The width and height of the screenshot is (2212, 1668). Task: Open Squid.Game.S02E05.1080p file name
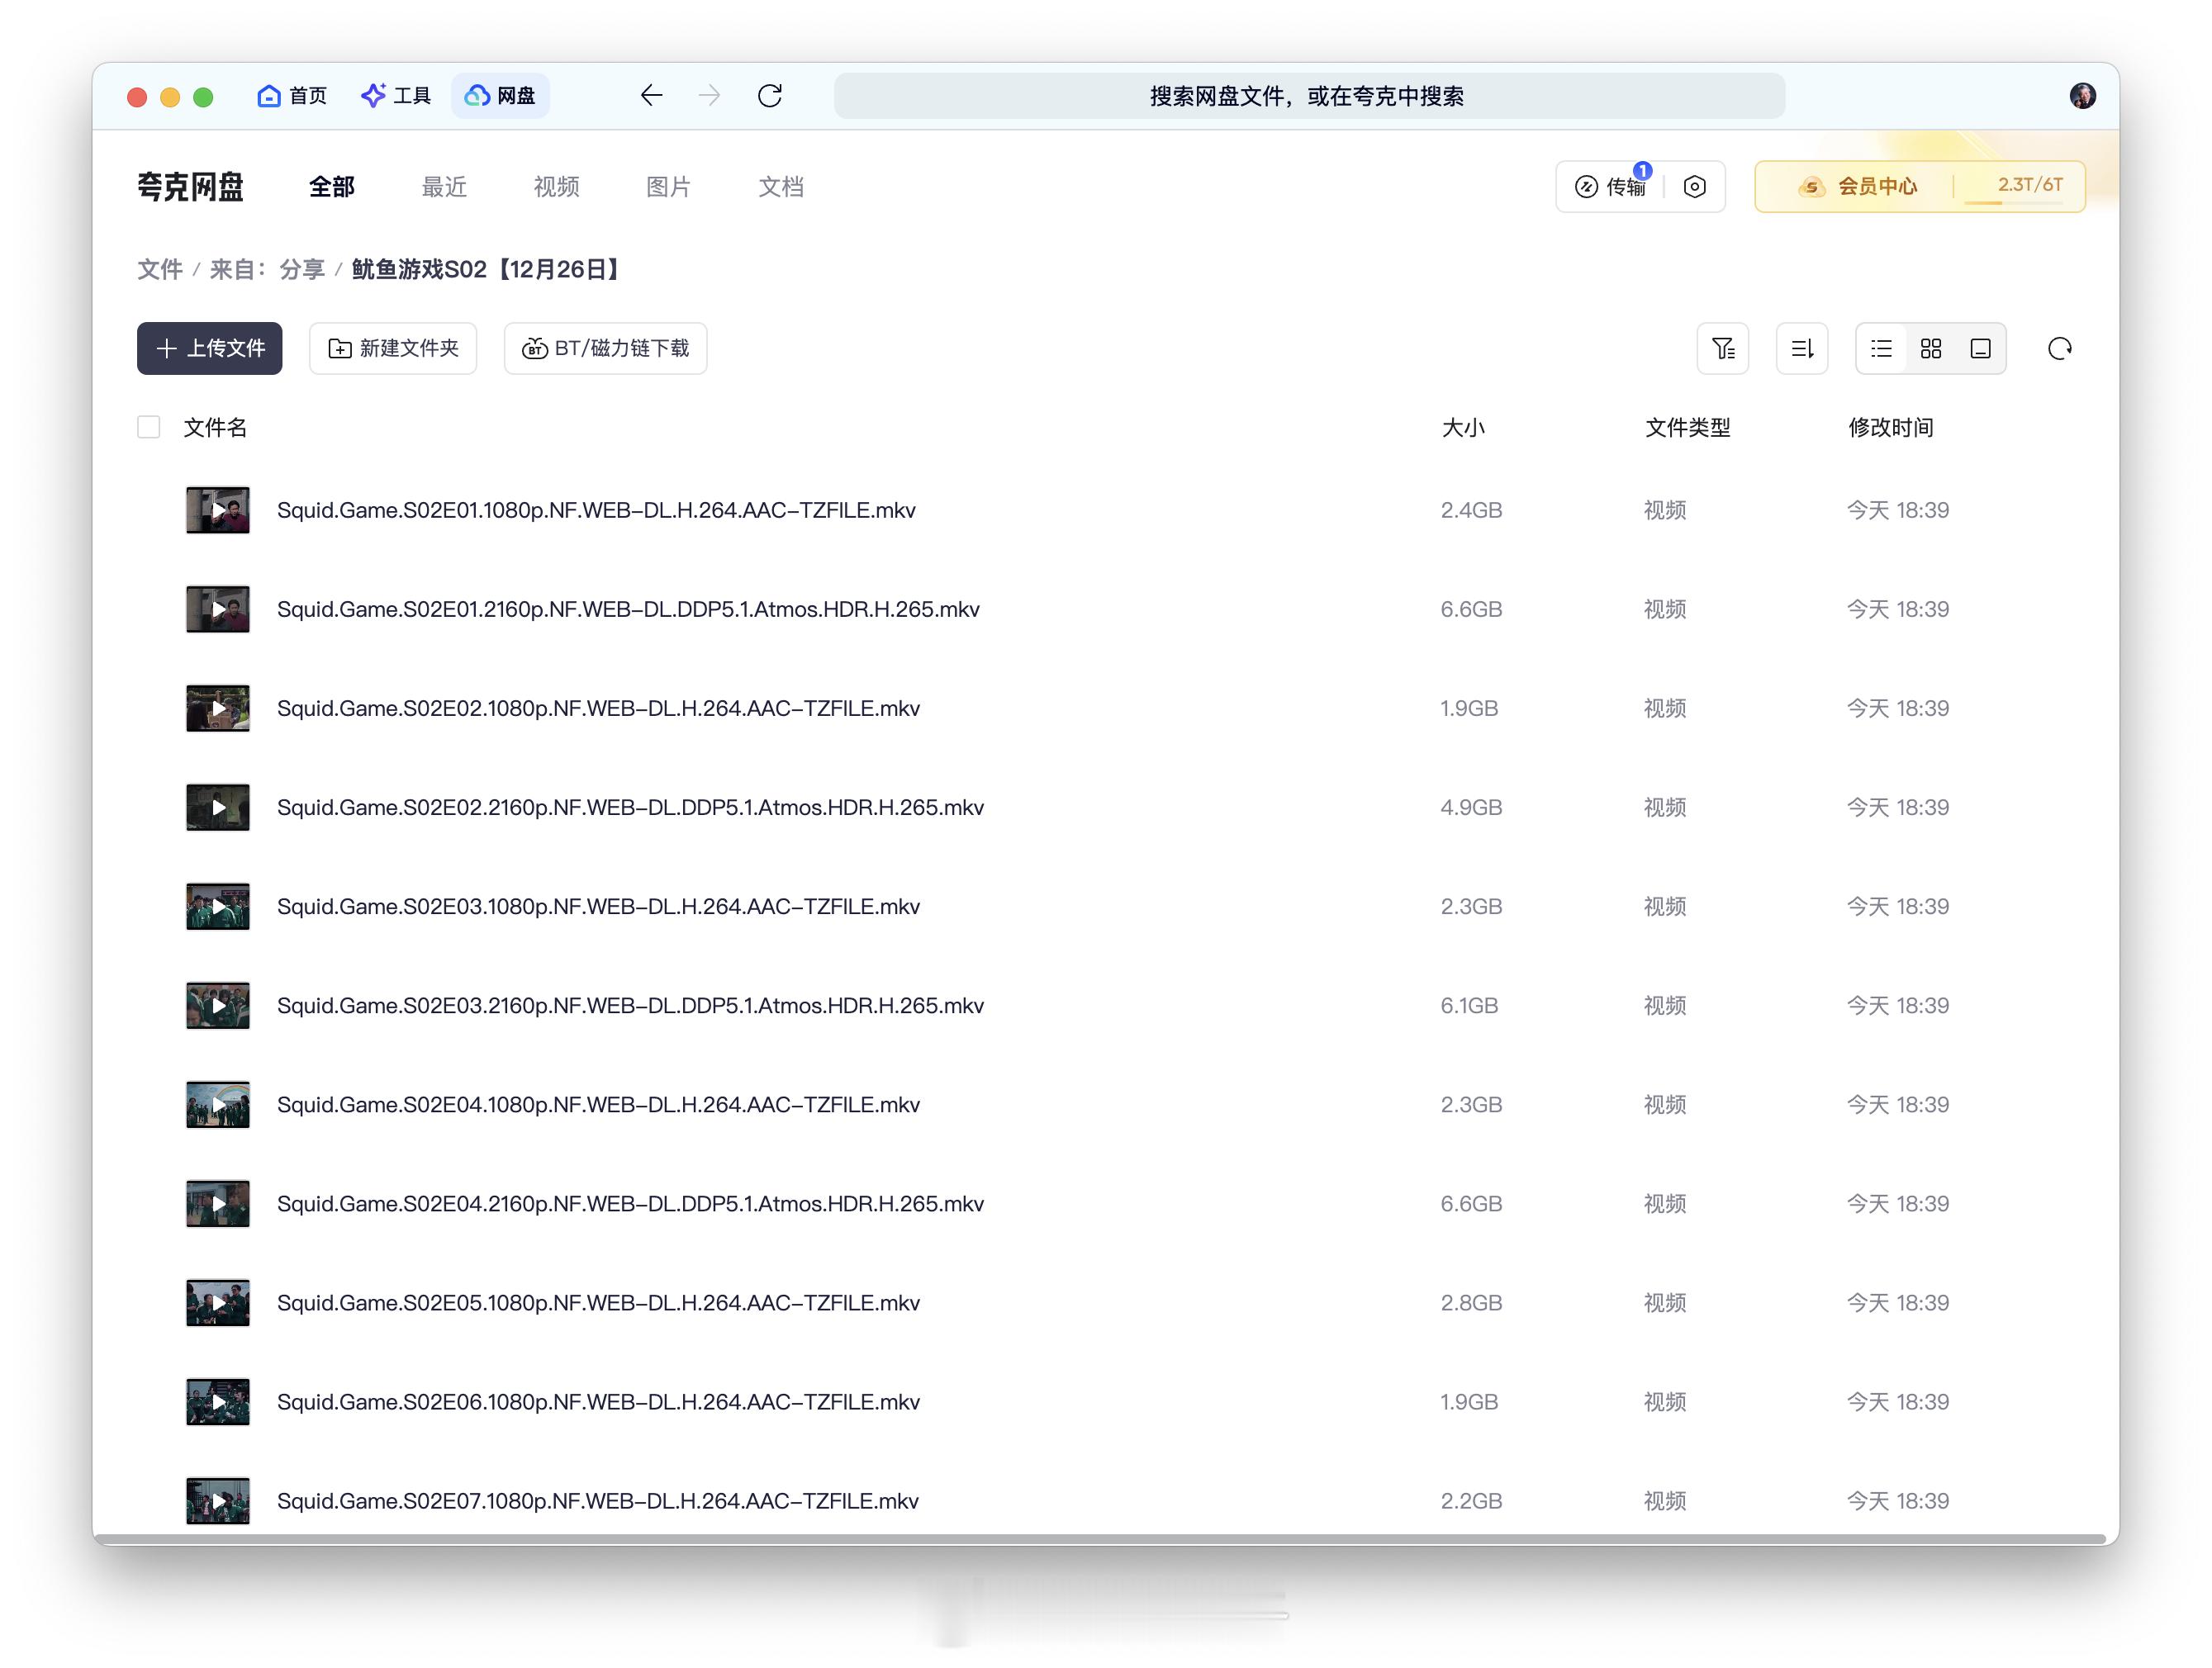click(598, 1302)
